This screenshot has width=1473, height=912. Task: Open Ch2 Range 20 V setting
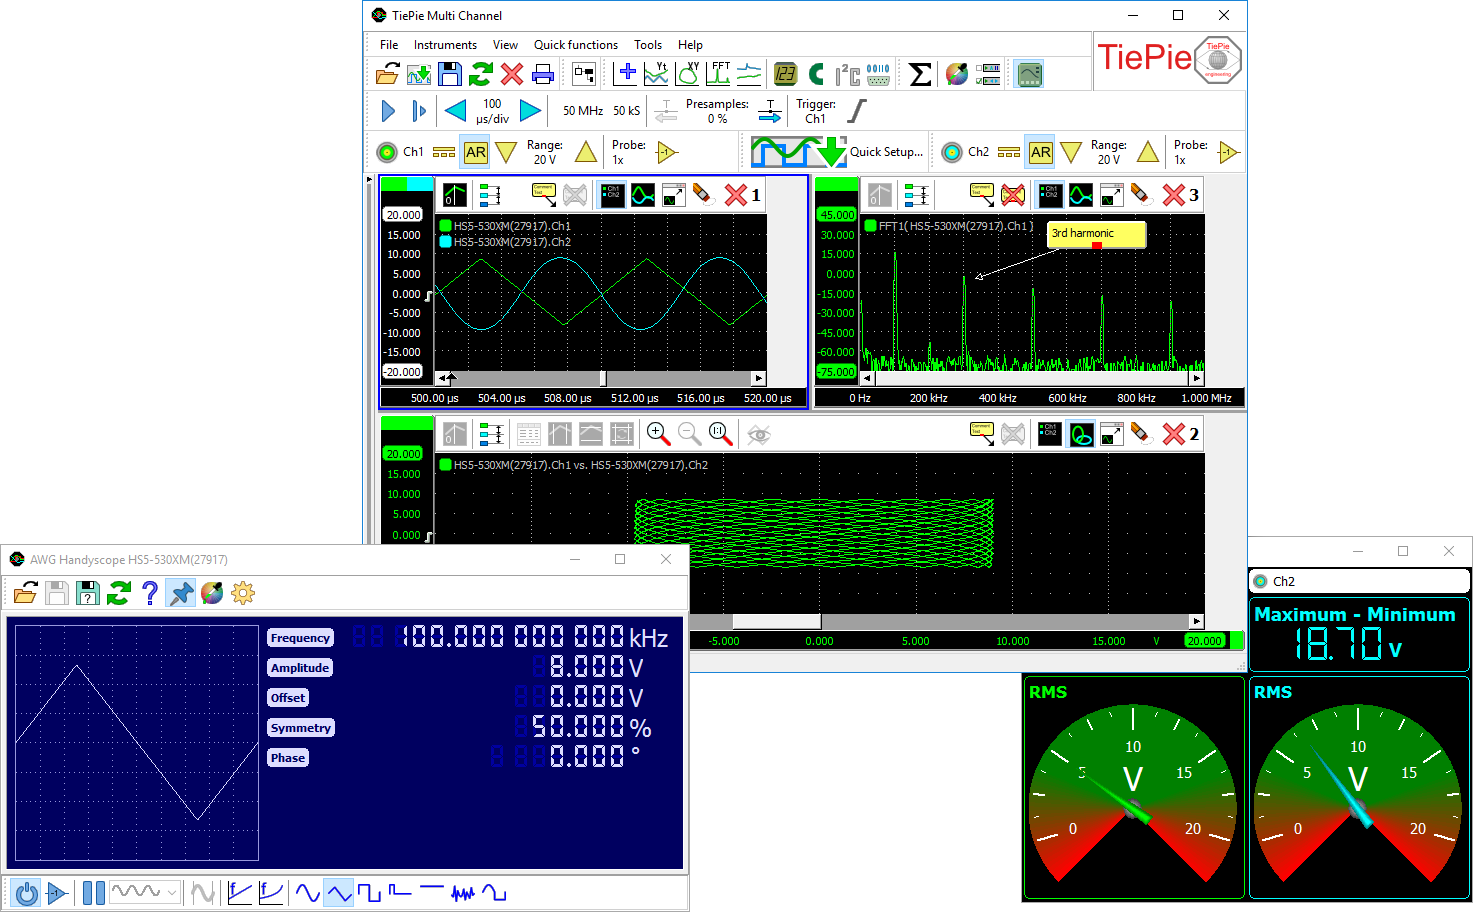tap(1109, 152)
